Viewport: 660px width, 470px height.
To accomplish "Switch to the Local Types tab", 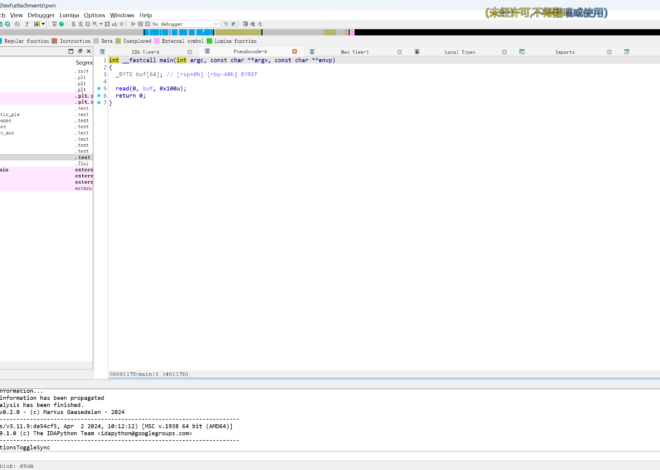I will 460,52.
